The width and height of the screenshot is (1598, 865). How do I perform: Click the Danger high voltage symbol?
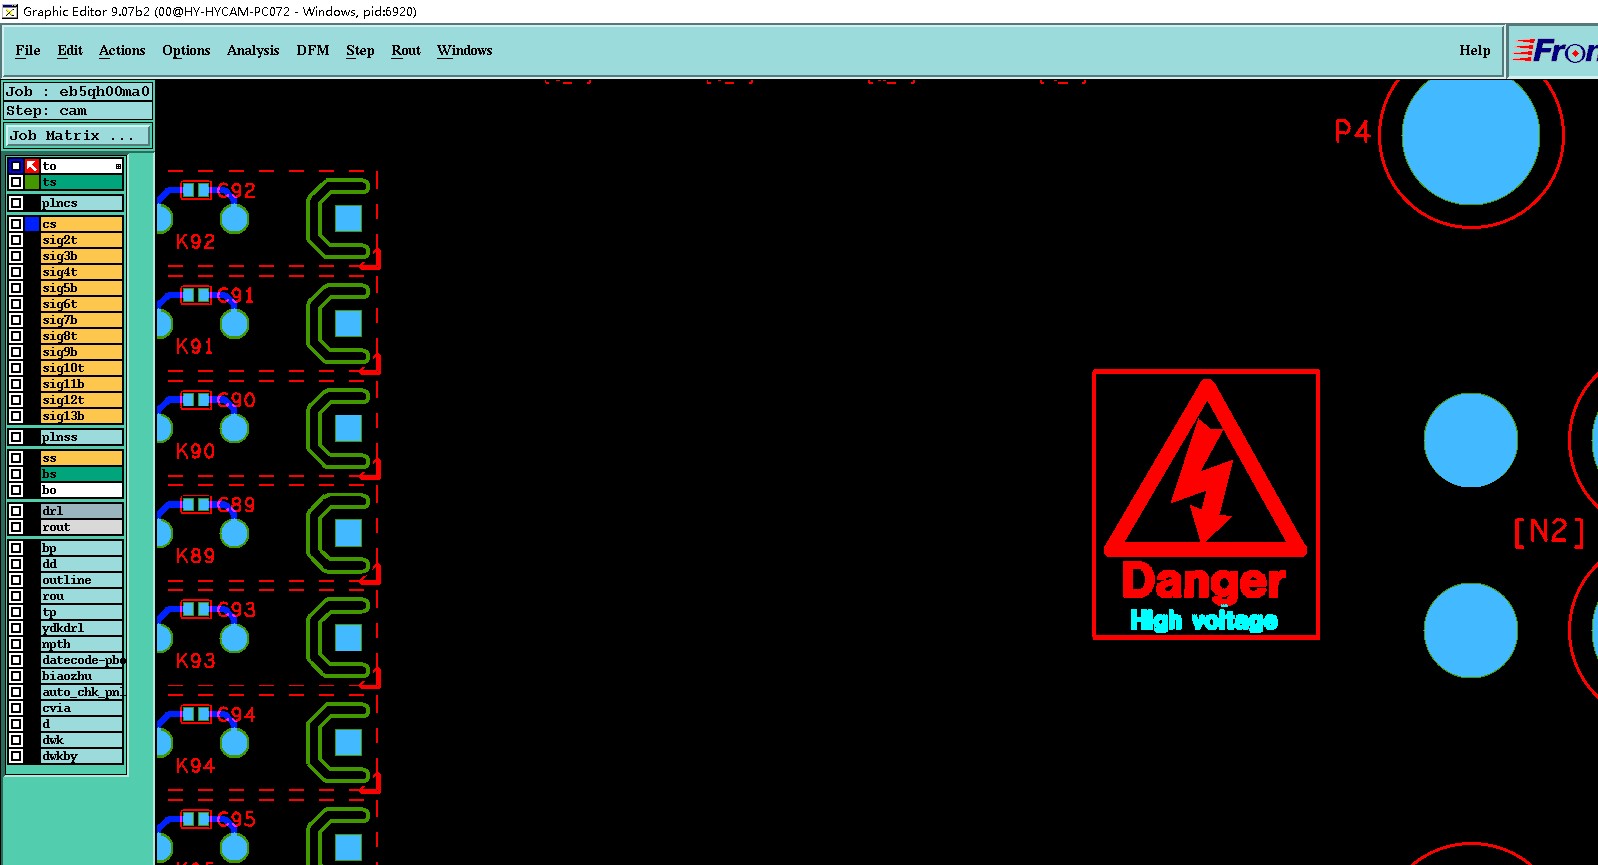pyautogui.click(x=1206, y=505)
